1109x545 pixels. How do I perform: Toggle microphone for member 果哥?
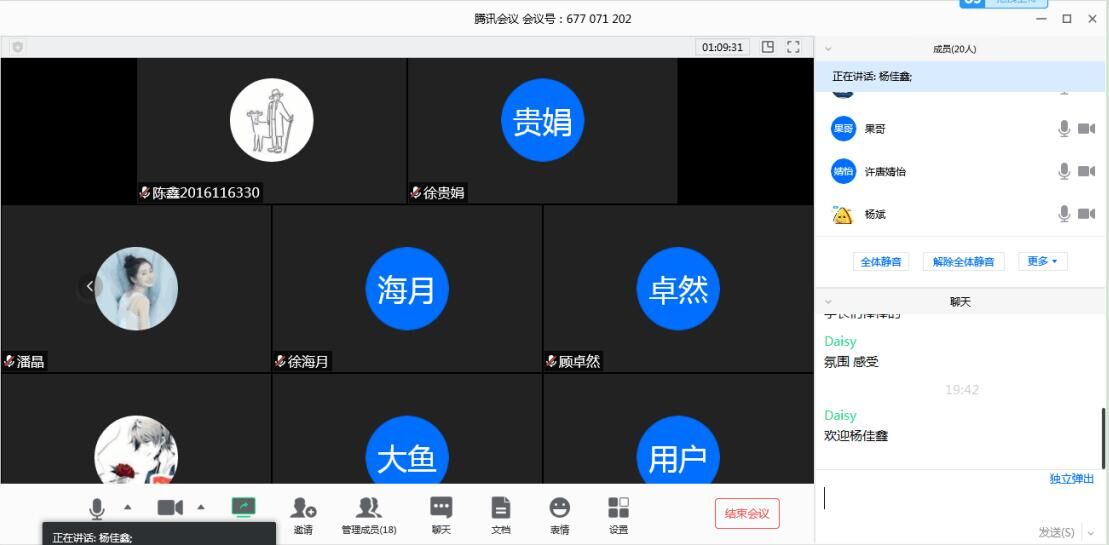(x=1064, y=129)
